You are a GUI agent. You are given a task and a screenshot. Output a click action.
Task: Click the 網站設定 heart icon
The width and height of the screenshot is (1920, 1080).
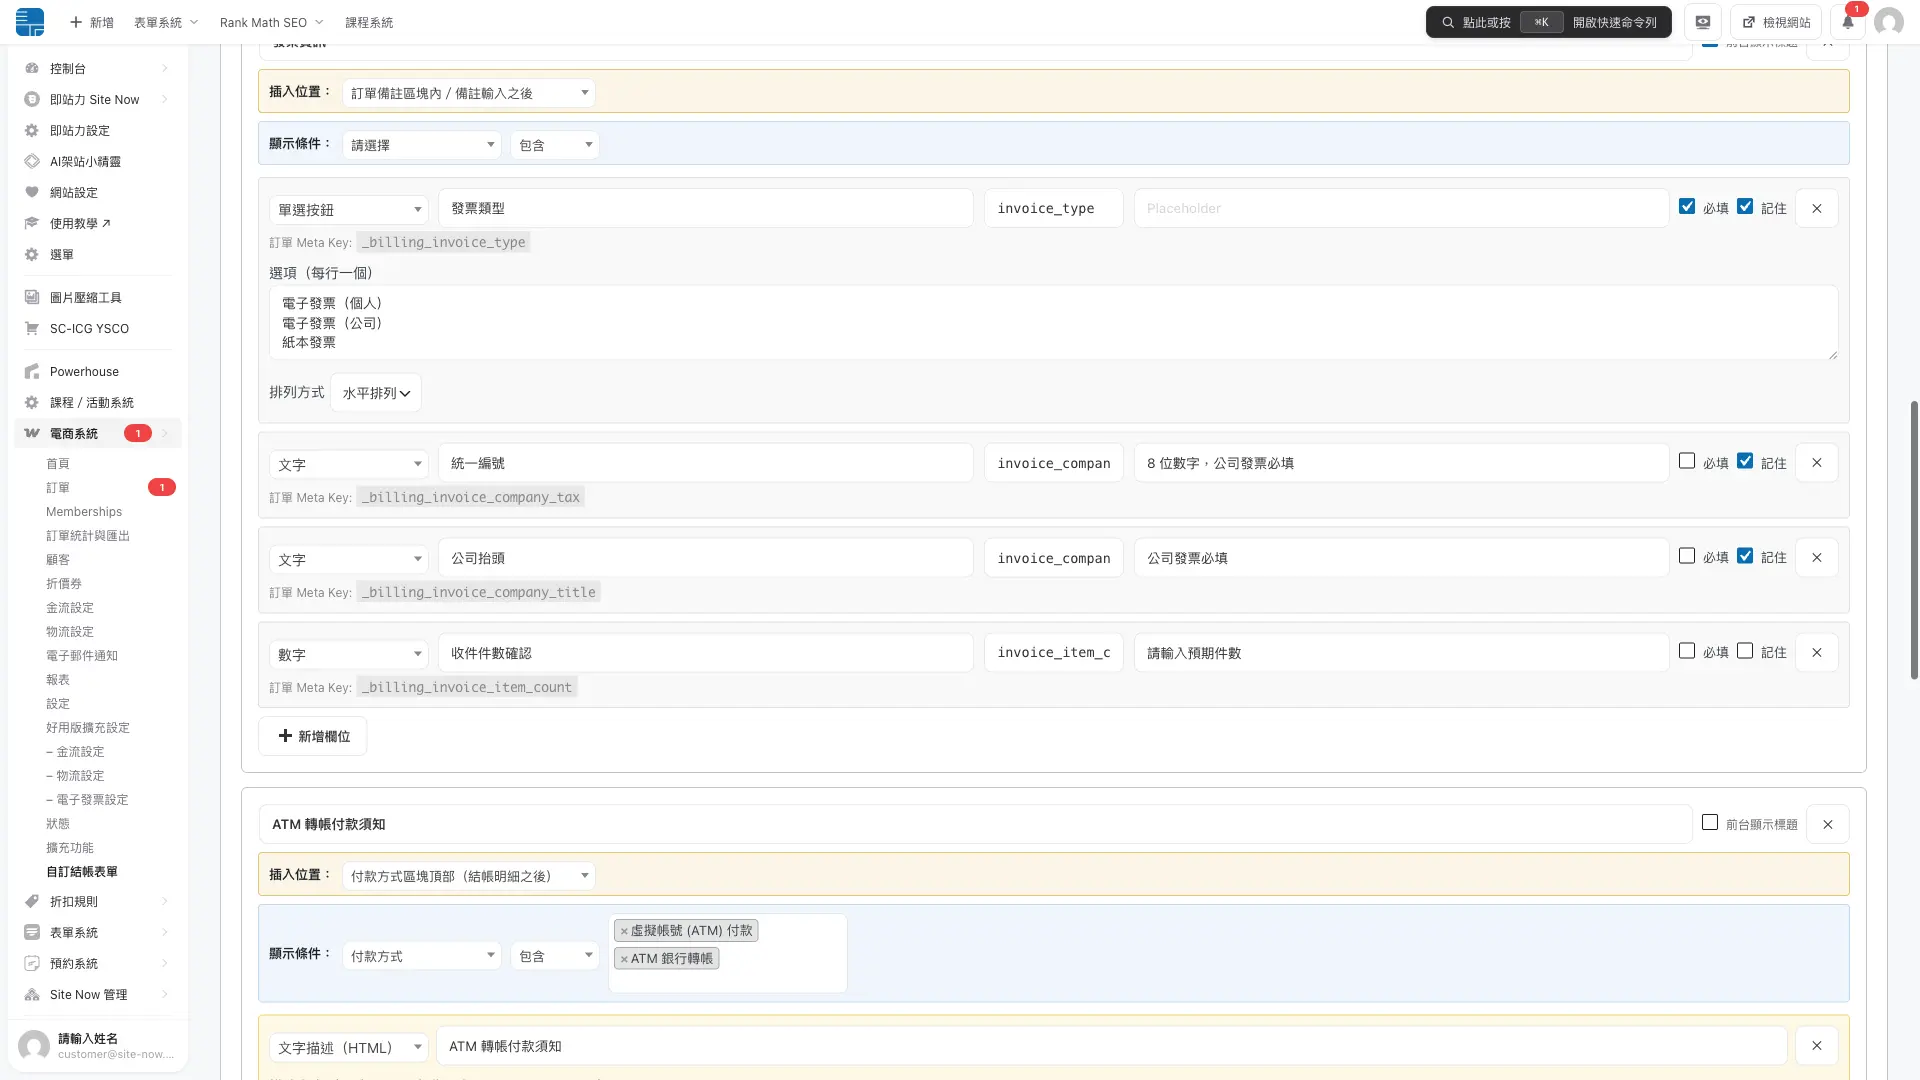click(32, 193)
